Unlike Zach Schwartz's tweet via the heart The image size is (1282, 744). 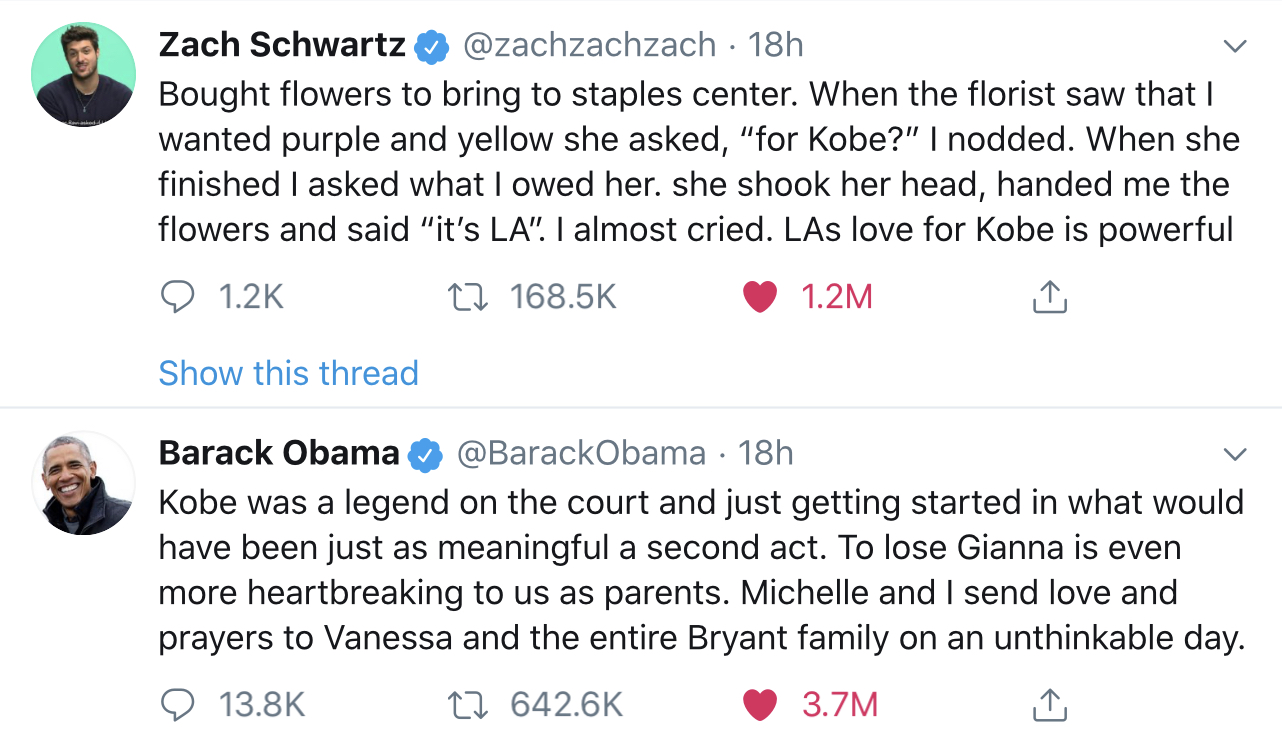coord(761,297)
